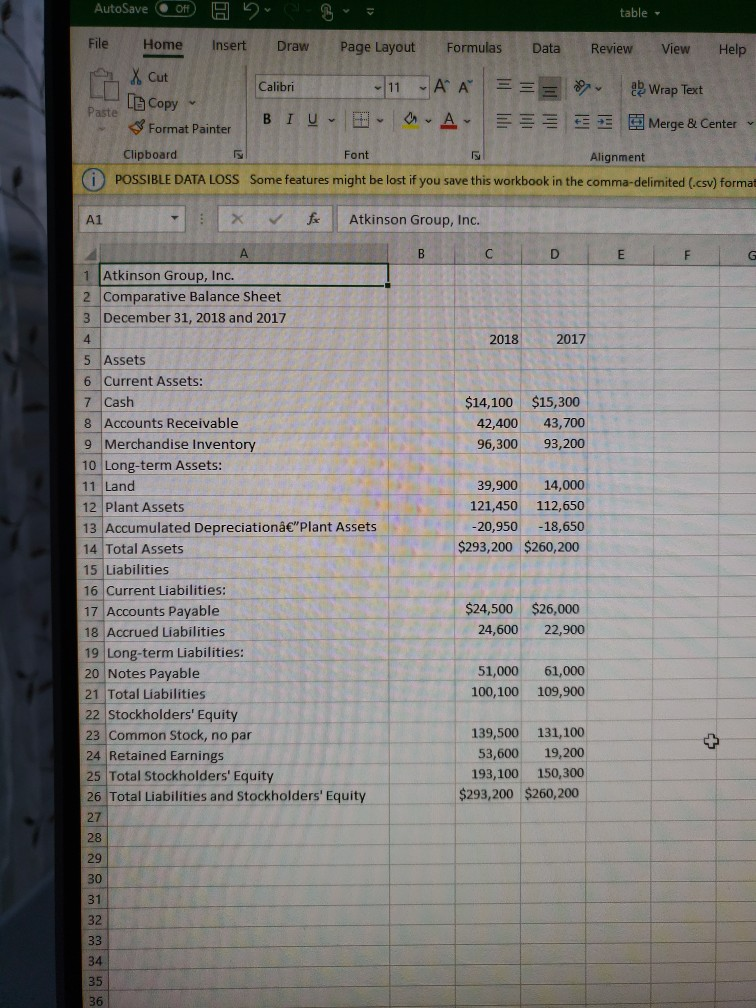
Task: Open Customize Quick Access Toolbar dropdown
Action: 370,12
